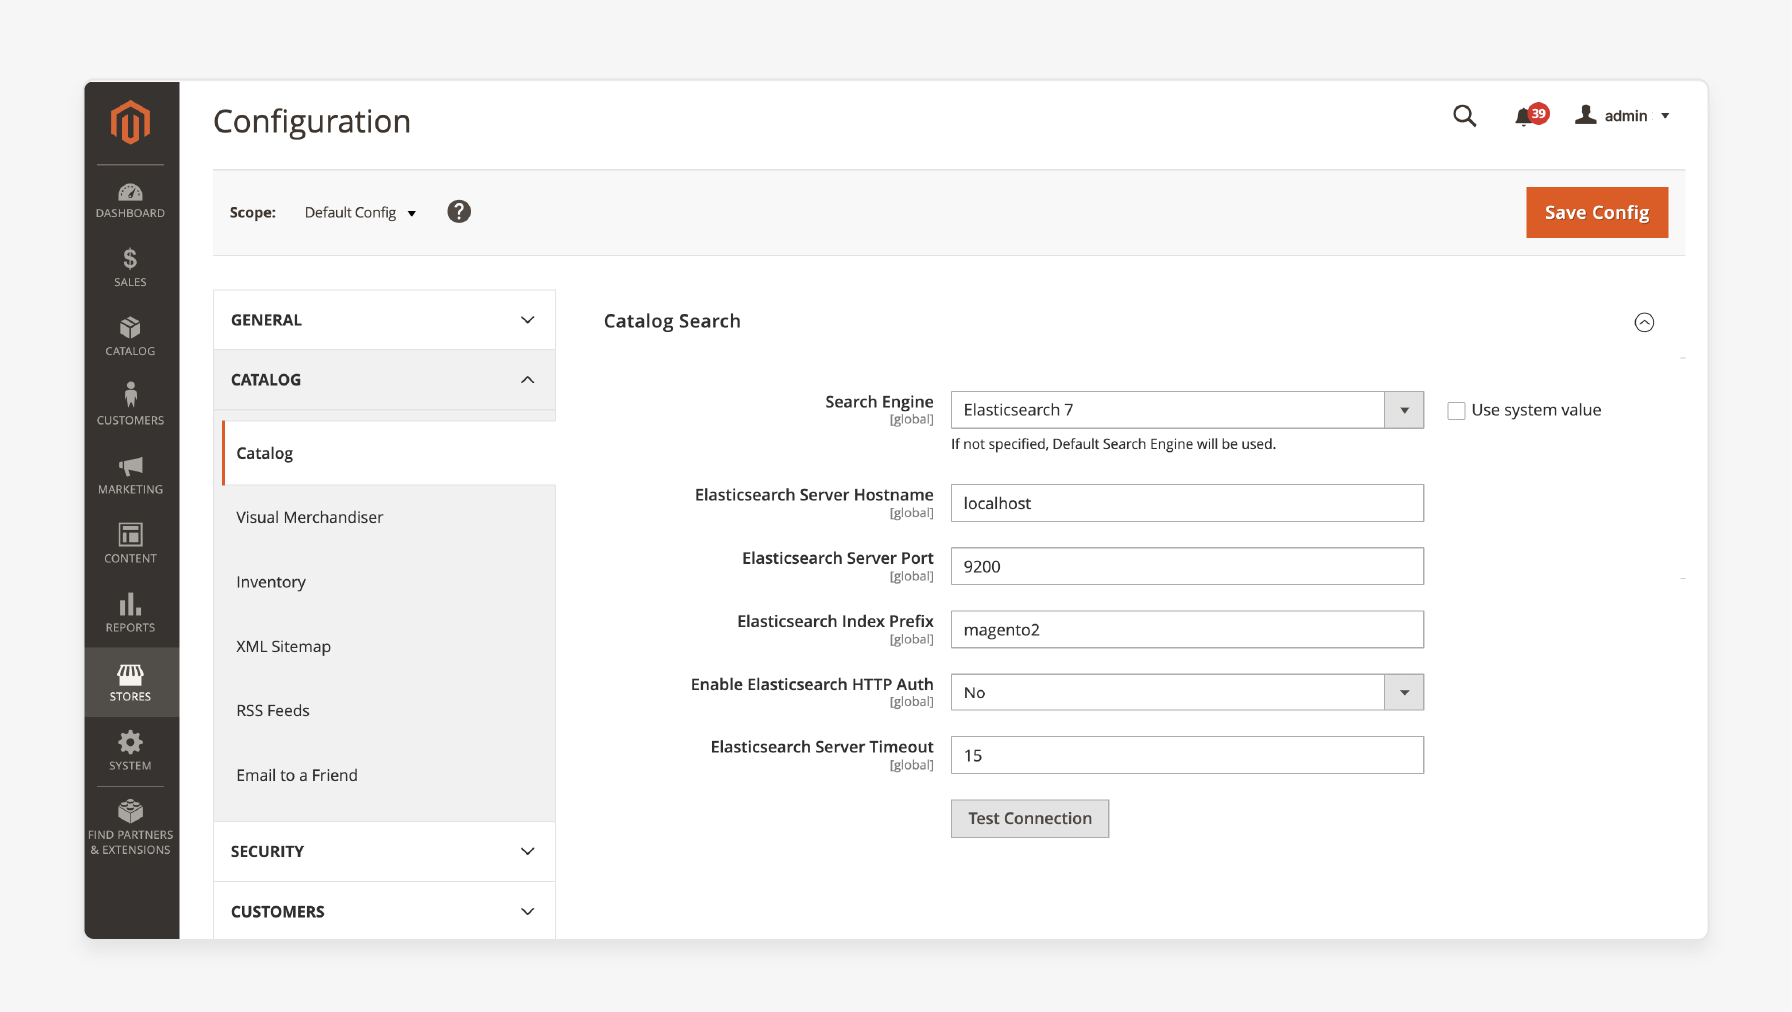
Task: Click the Elasticsearch Server Timeout field
Action: pos(1187,755)
